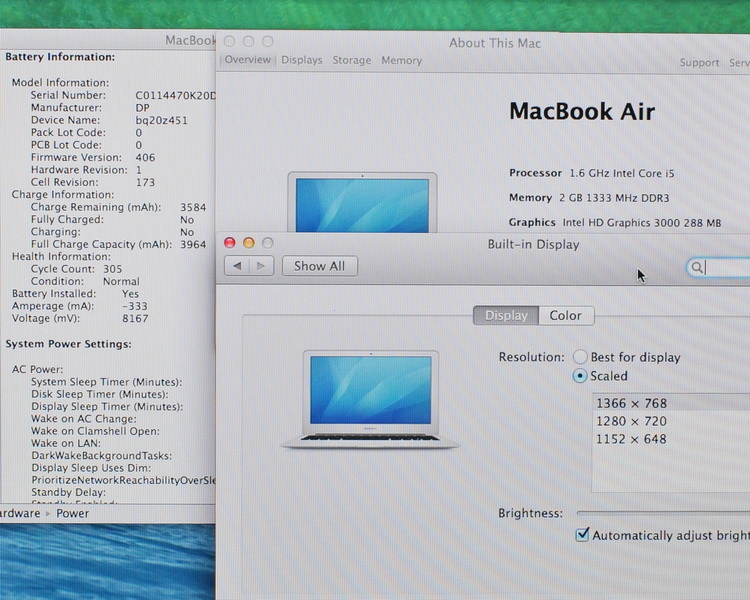Click the Wake on LAN row
Viewport: 750px width, 600px height.
[x=66, y=443]
